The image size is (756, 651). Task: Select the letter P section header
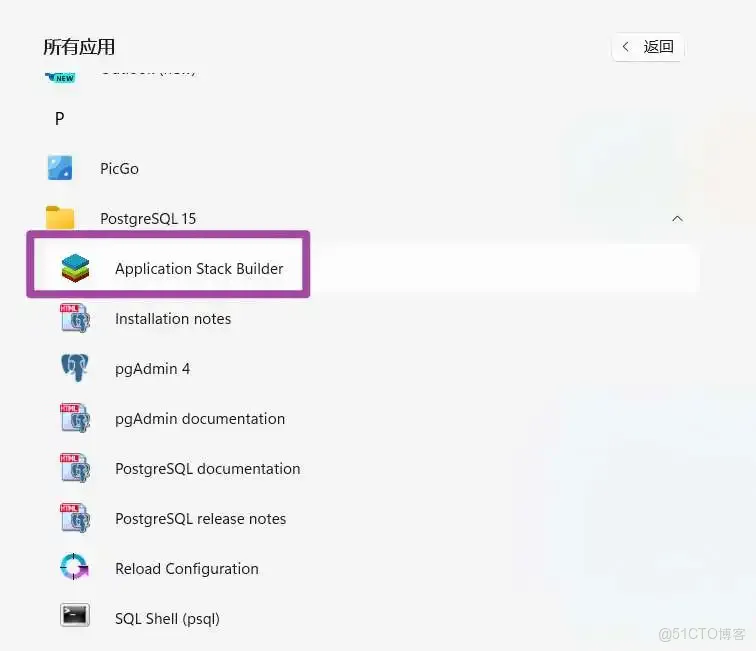(59, 118)
